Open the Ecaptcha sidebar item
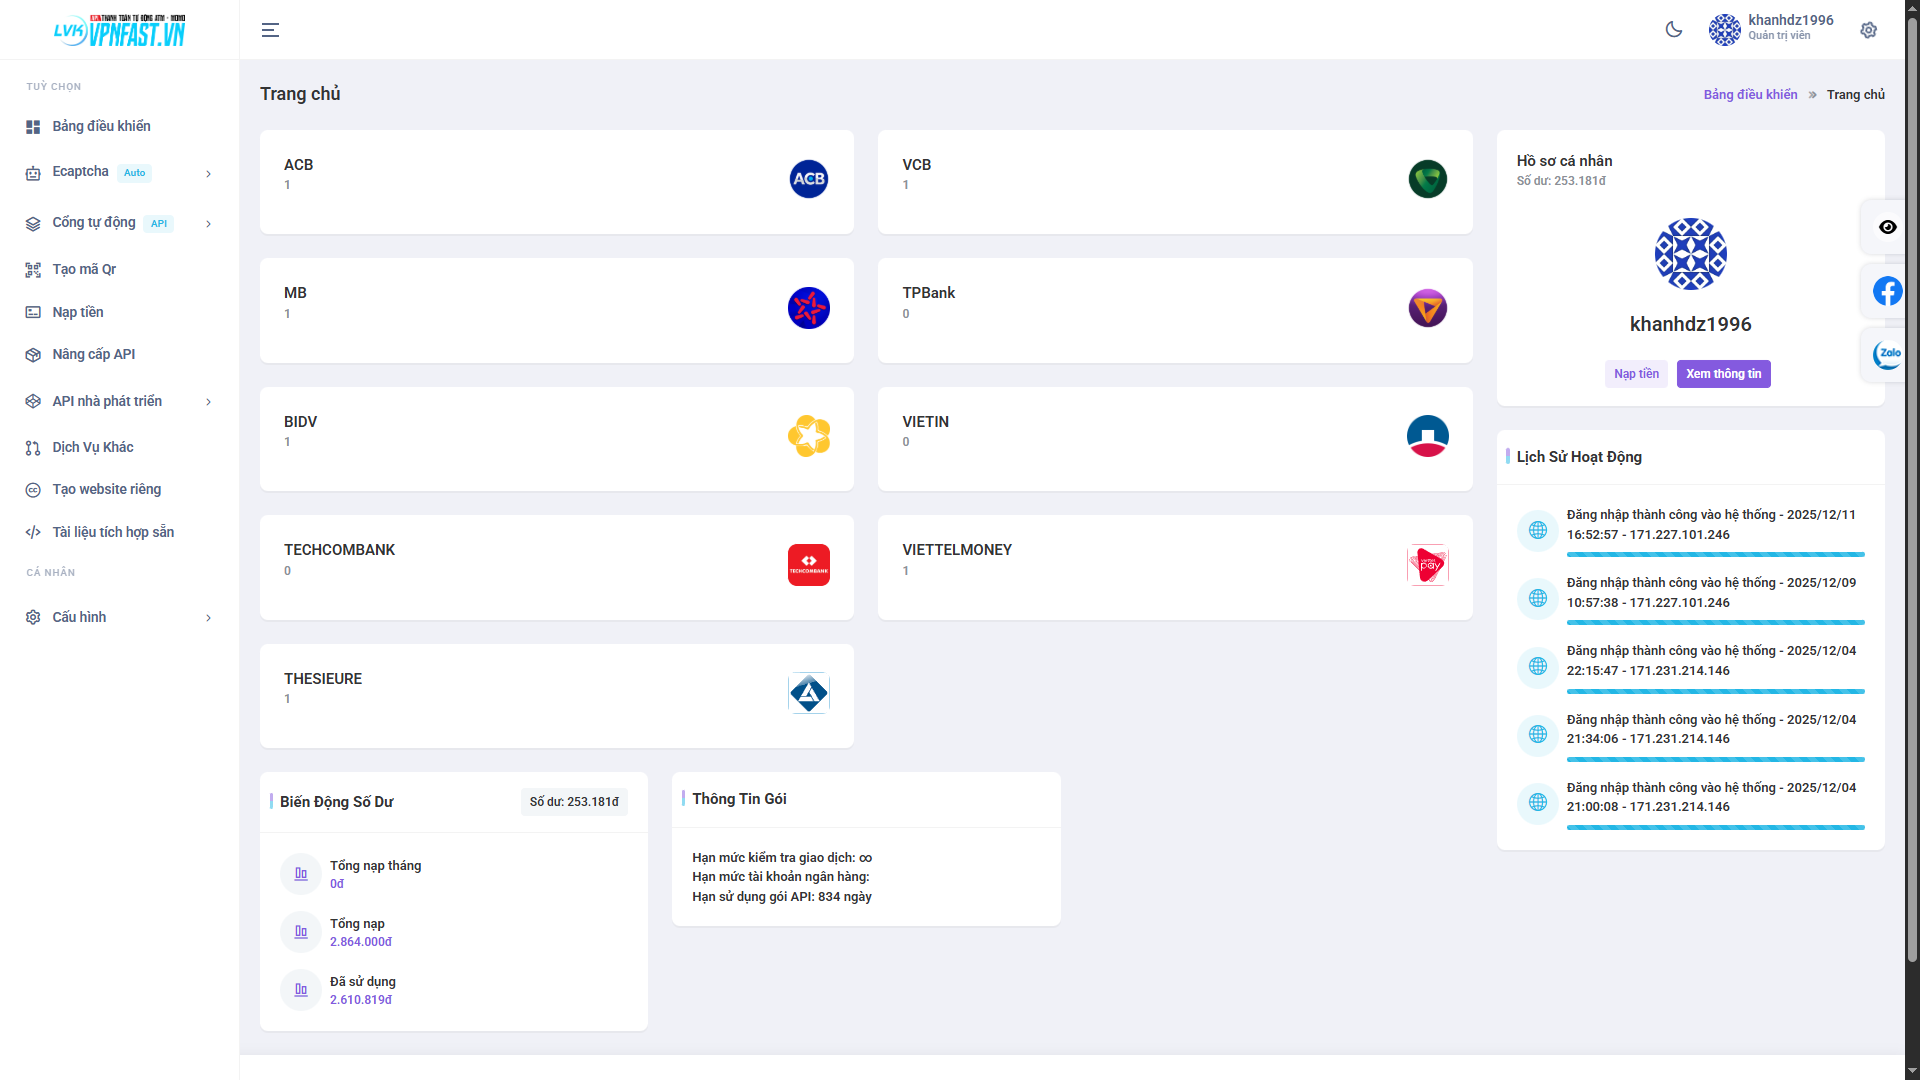This screenshot has width=1920, height=1080. coord(80,172)
